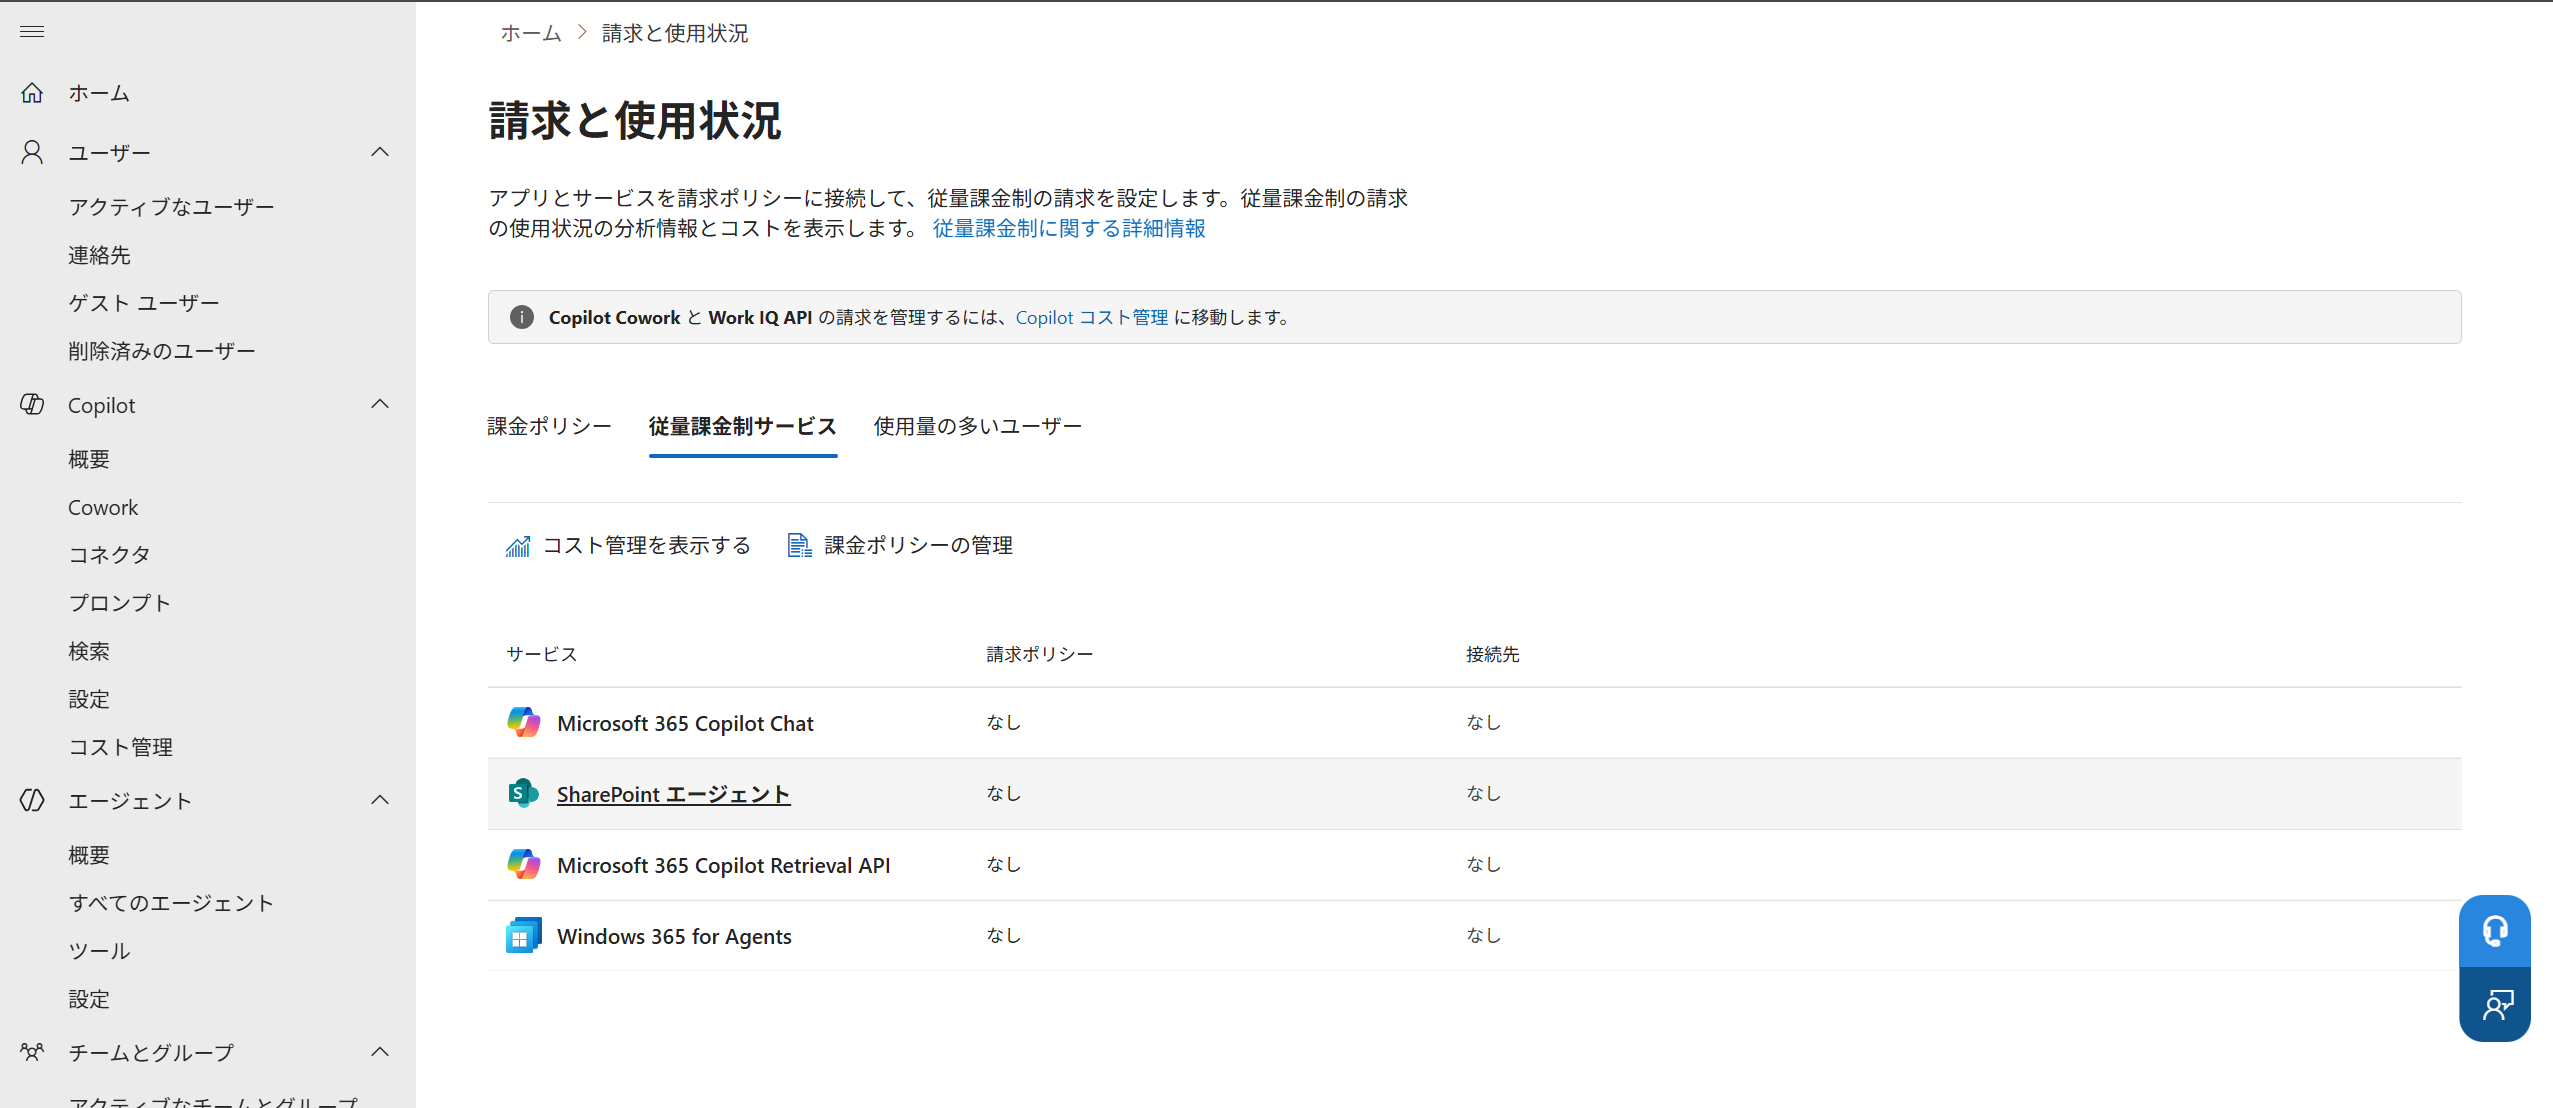
Task: Click the サービス column header
Action: (542, 654)
